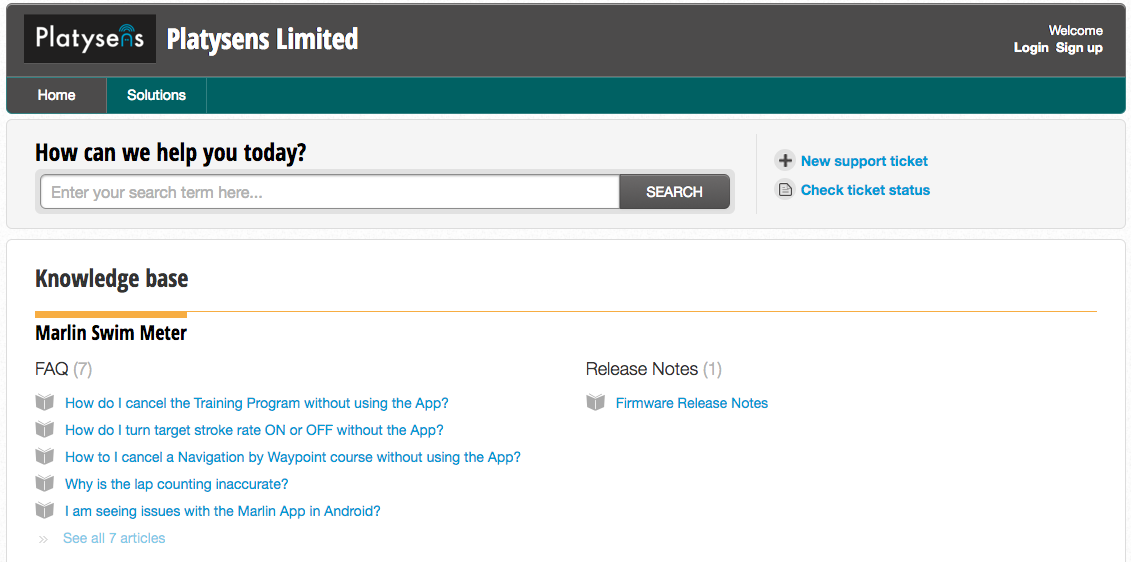Screen dimensions: 1131x562
Task: Click the Sign up link
Action: (1079, 48)
